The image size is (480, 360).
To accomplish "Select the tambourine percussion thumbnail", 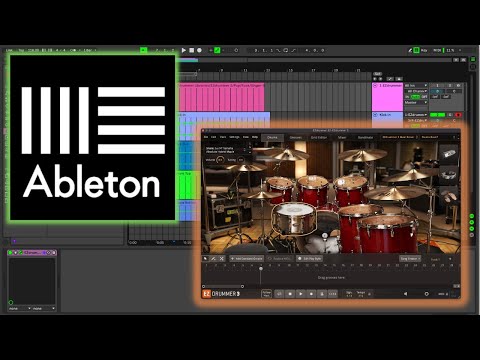I will click(449, 175).
